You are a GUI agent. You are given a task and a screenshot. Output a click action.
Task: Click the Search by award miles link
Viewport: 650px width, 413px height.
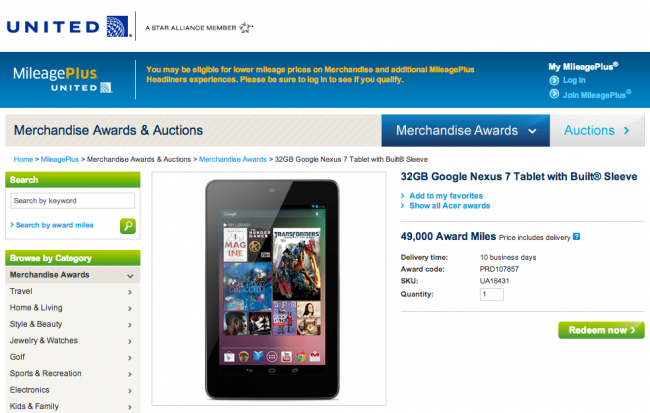pos(55,225)
